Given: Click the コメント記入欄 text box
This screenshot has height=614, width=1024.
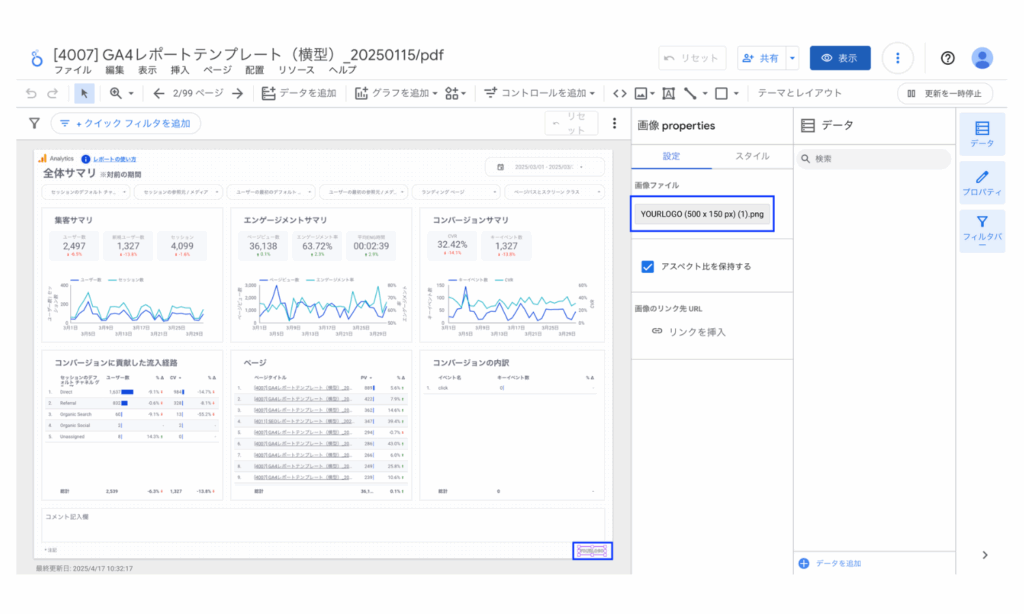Looking at the screenshot, I should click(x=323, y=526).
